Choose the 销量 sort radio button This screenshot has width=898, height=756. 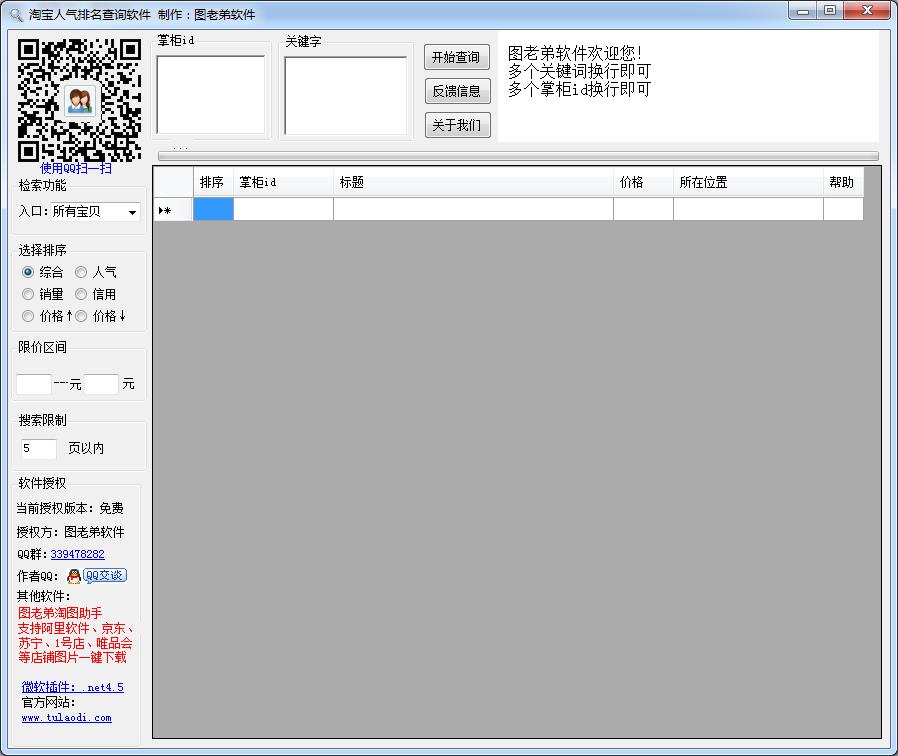(x=28, y=294)
